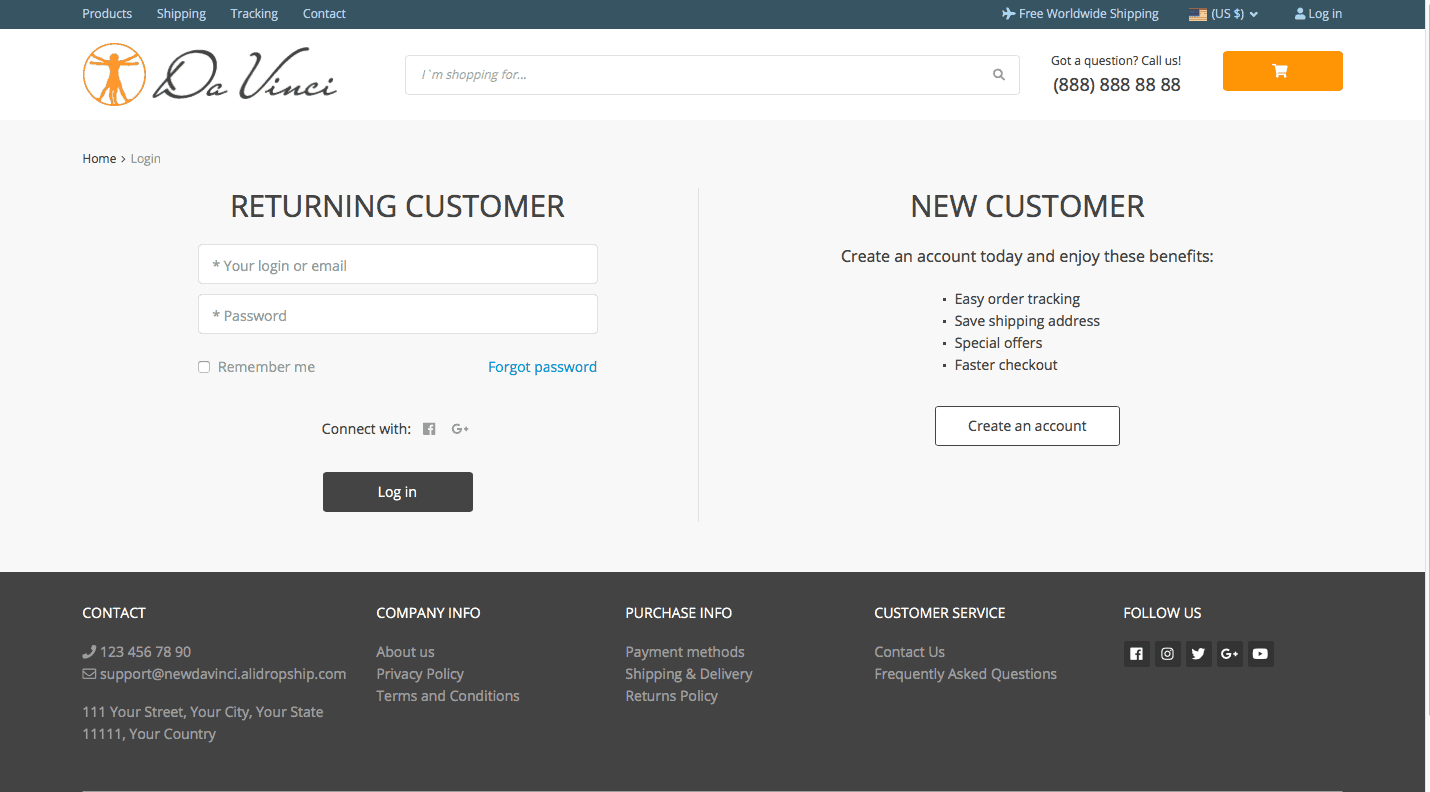Click the orange shopping cart button
1430x792 pixels.
1282,71
